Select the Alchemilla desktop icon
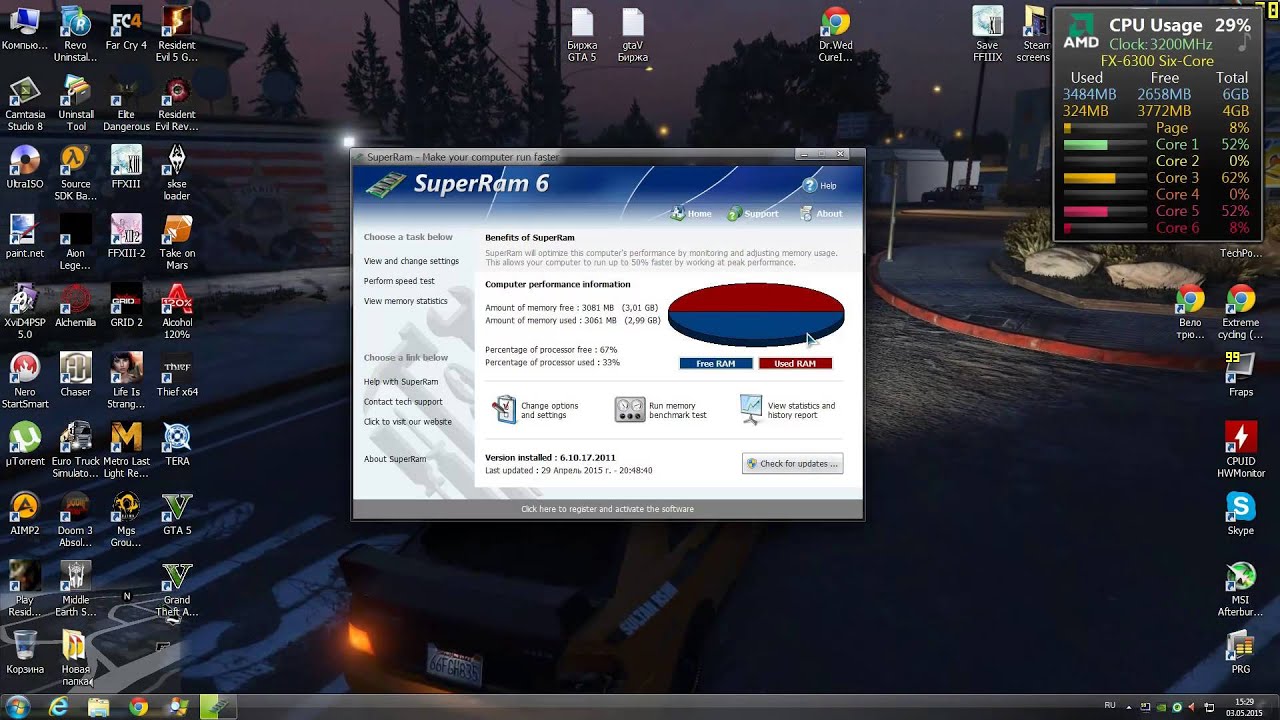Image resolution: width=1280 pixels, height=720 pixels. point(76,305)
